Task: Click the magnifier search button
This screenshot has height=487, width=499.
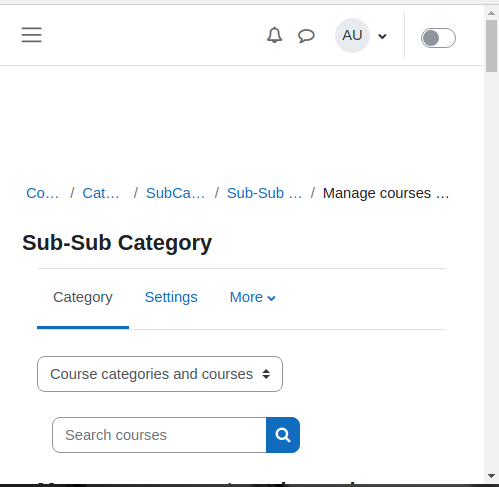Action: [283, 435]
